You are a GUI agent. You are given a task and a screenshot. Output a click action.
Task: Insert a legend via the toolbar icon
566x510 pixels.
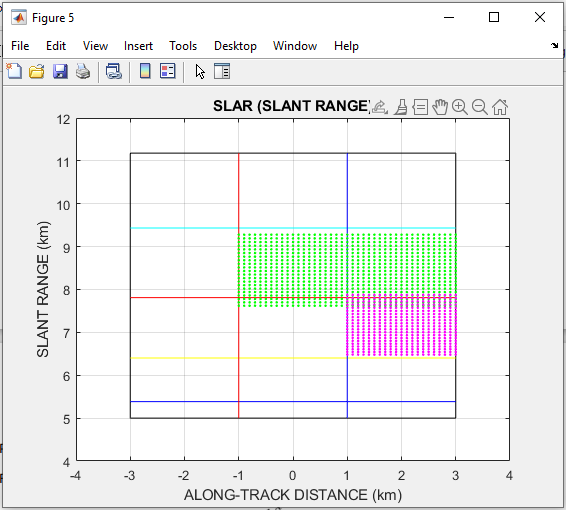[168, 71]
